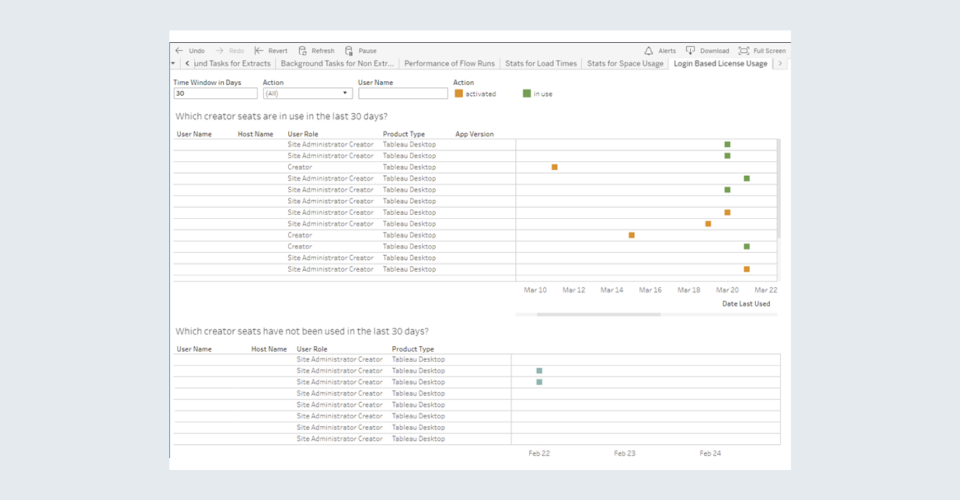Select the green in use legend swatch
Screen dimensions: 960x500
527,94
